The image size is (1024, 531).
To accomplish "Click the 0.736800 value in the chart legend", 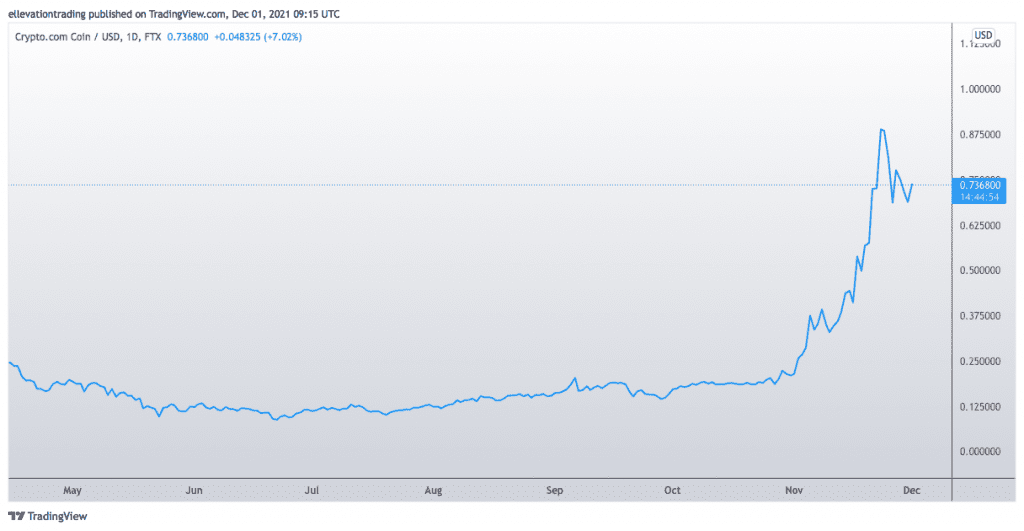I will tap(187, 37).
